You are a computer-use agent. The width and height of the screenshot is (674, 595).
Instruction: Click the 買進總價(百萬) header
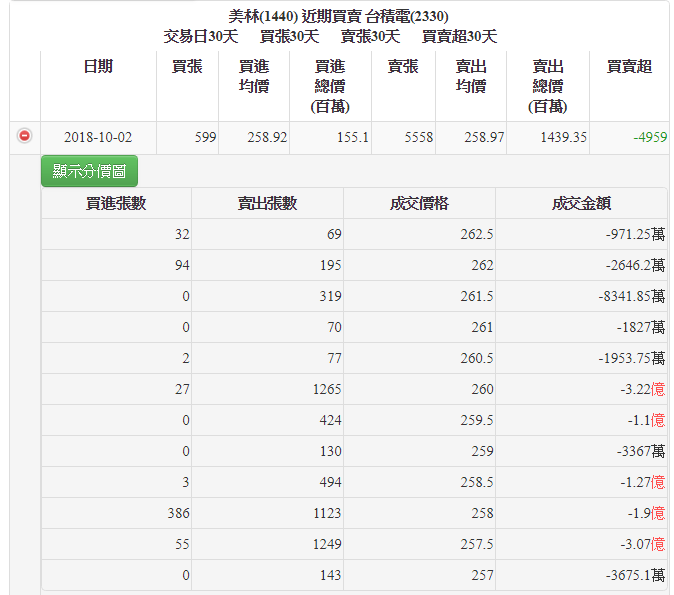330,86
